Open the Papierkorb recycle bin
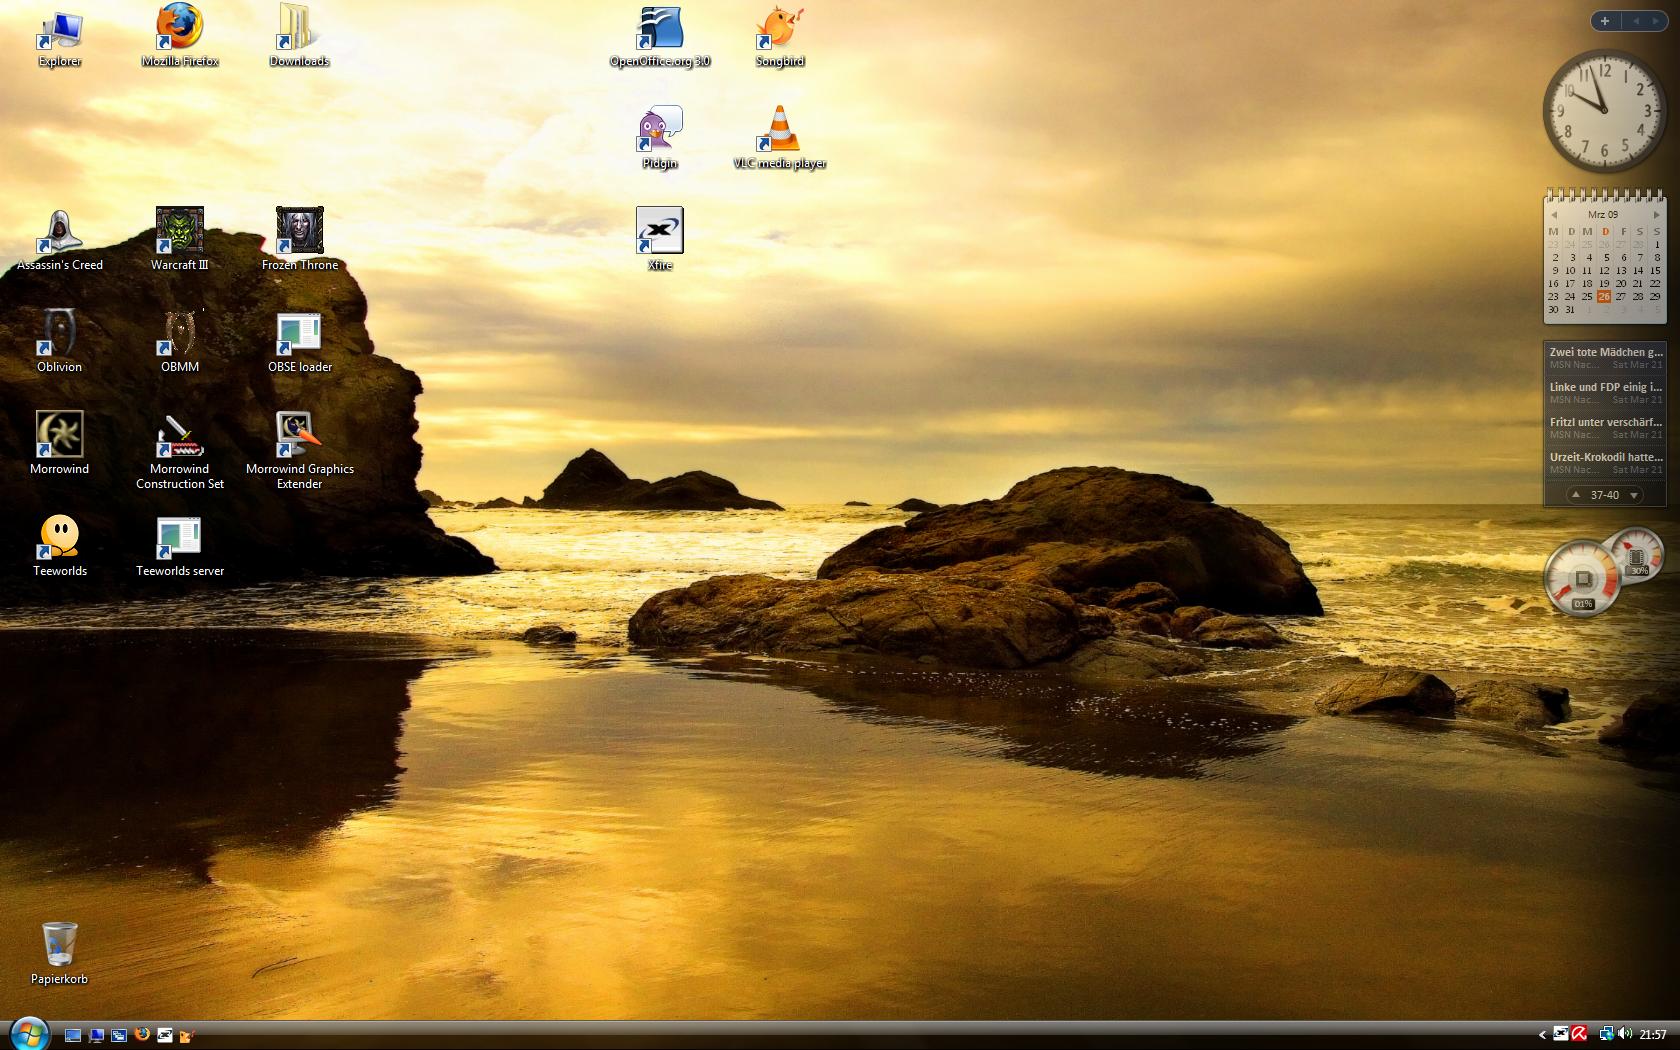This screenshot has width=1680, height=1050. (x=60, y=946)
